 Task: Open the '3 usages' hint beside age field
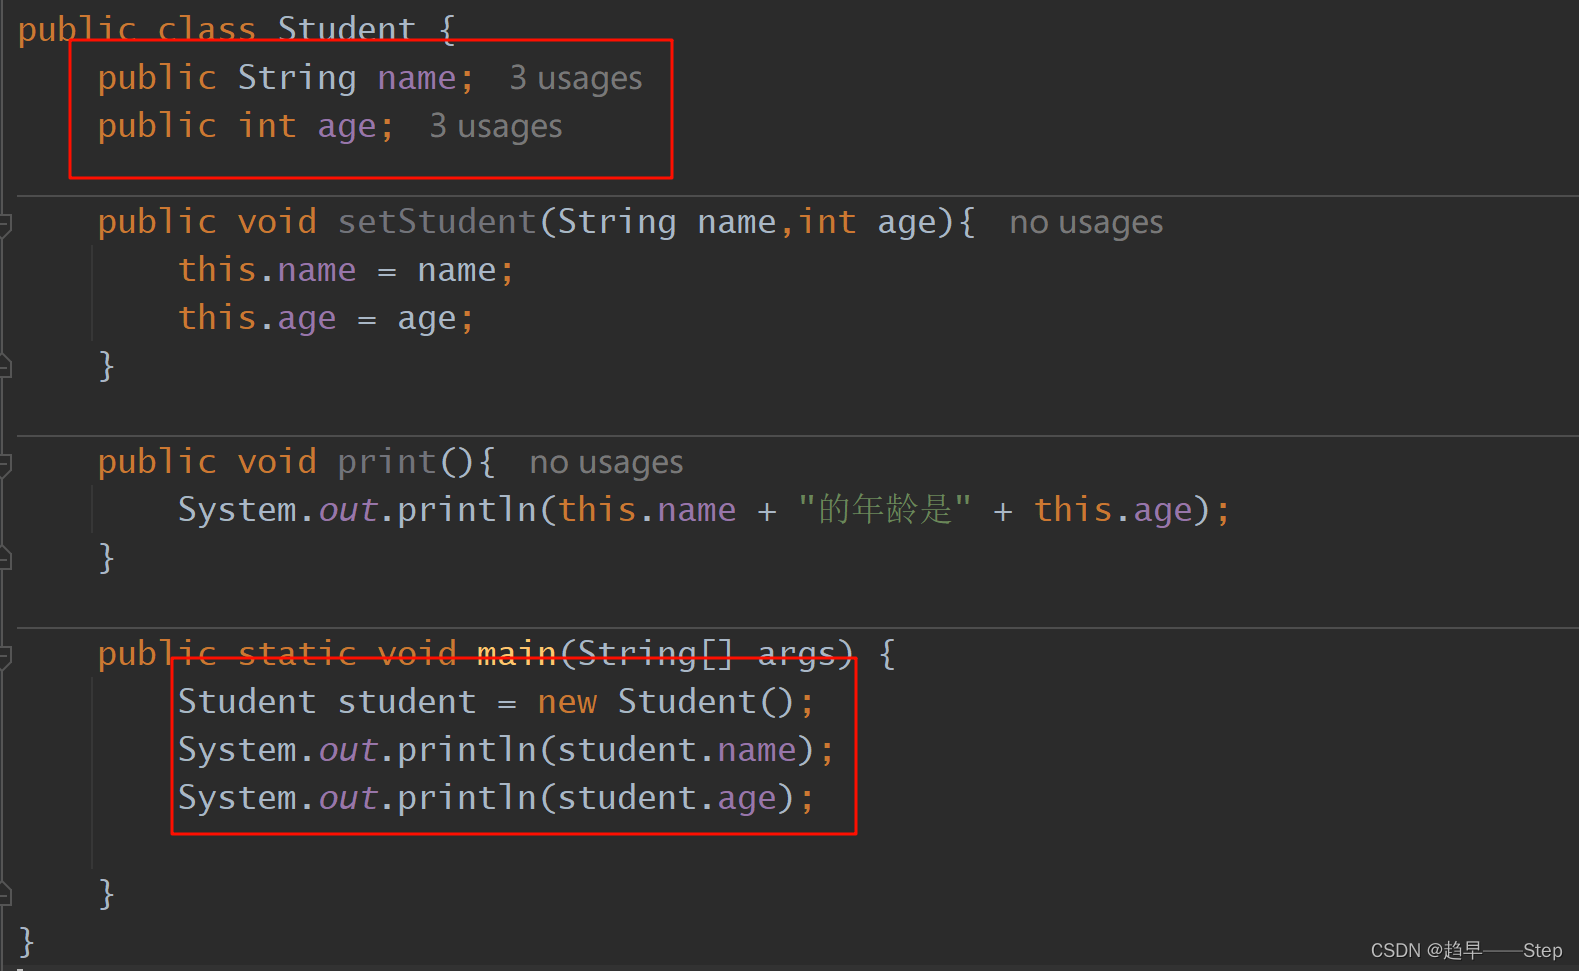[x=496, y=126]
